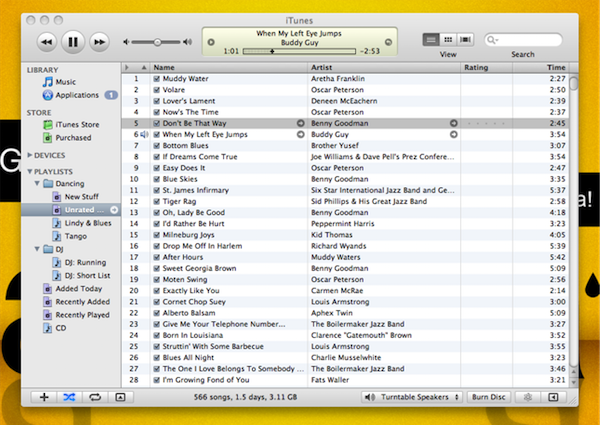Uncheck Muddy Water song
This screenshot has height=425, width=600.
pos(157,79)
